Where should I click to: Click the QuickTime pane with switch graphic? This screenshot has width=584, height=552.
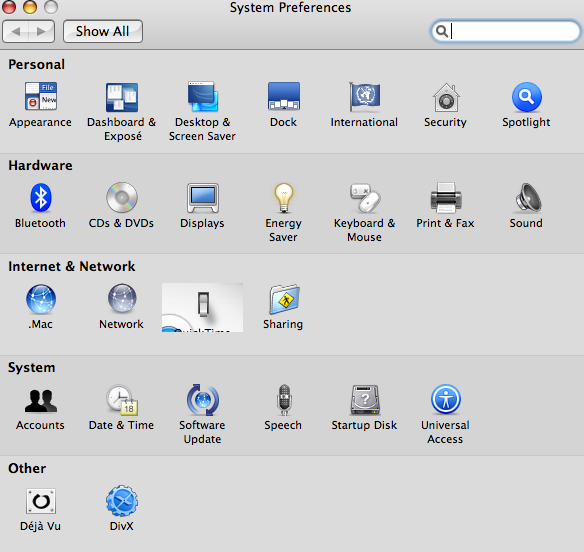point(202,307)
